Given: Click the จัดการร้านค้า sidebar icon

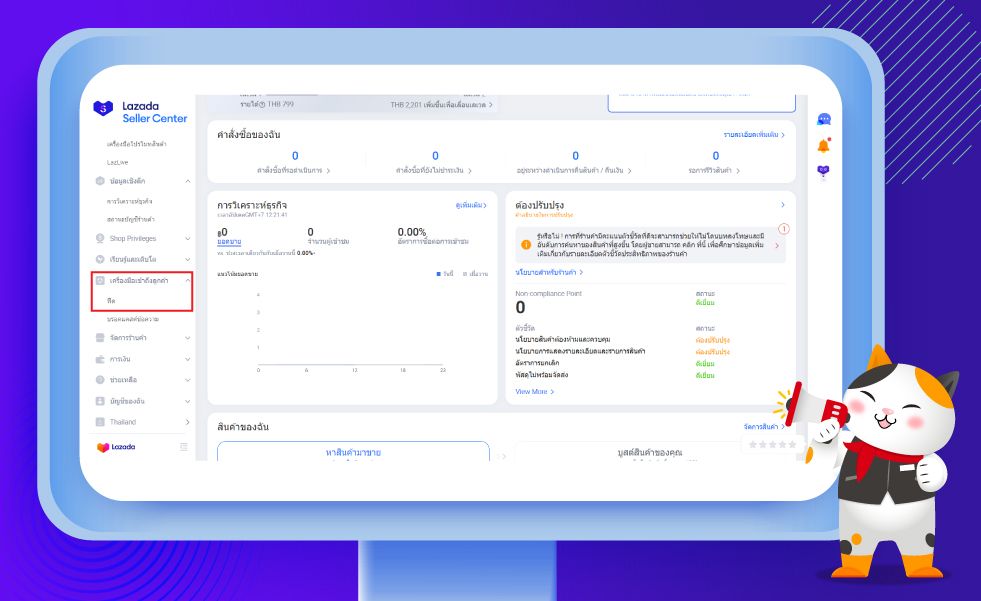Looking at the screenshot, I should (99, 338).
